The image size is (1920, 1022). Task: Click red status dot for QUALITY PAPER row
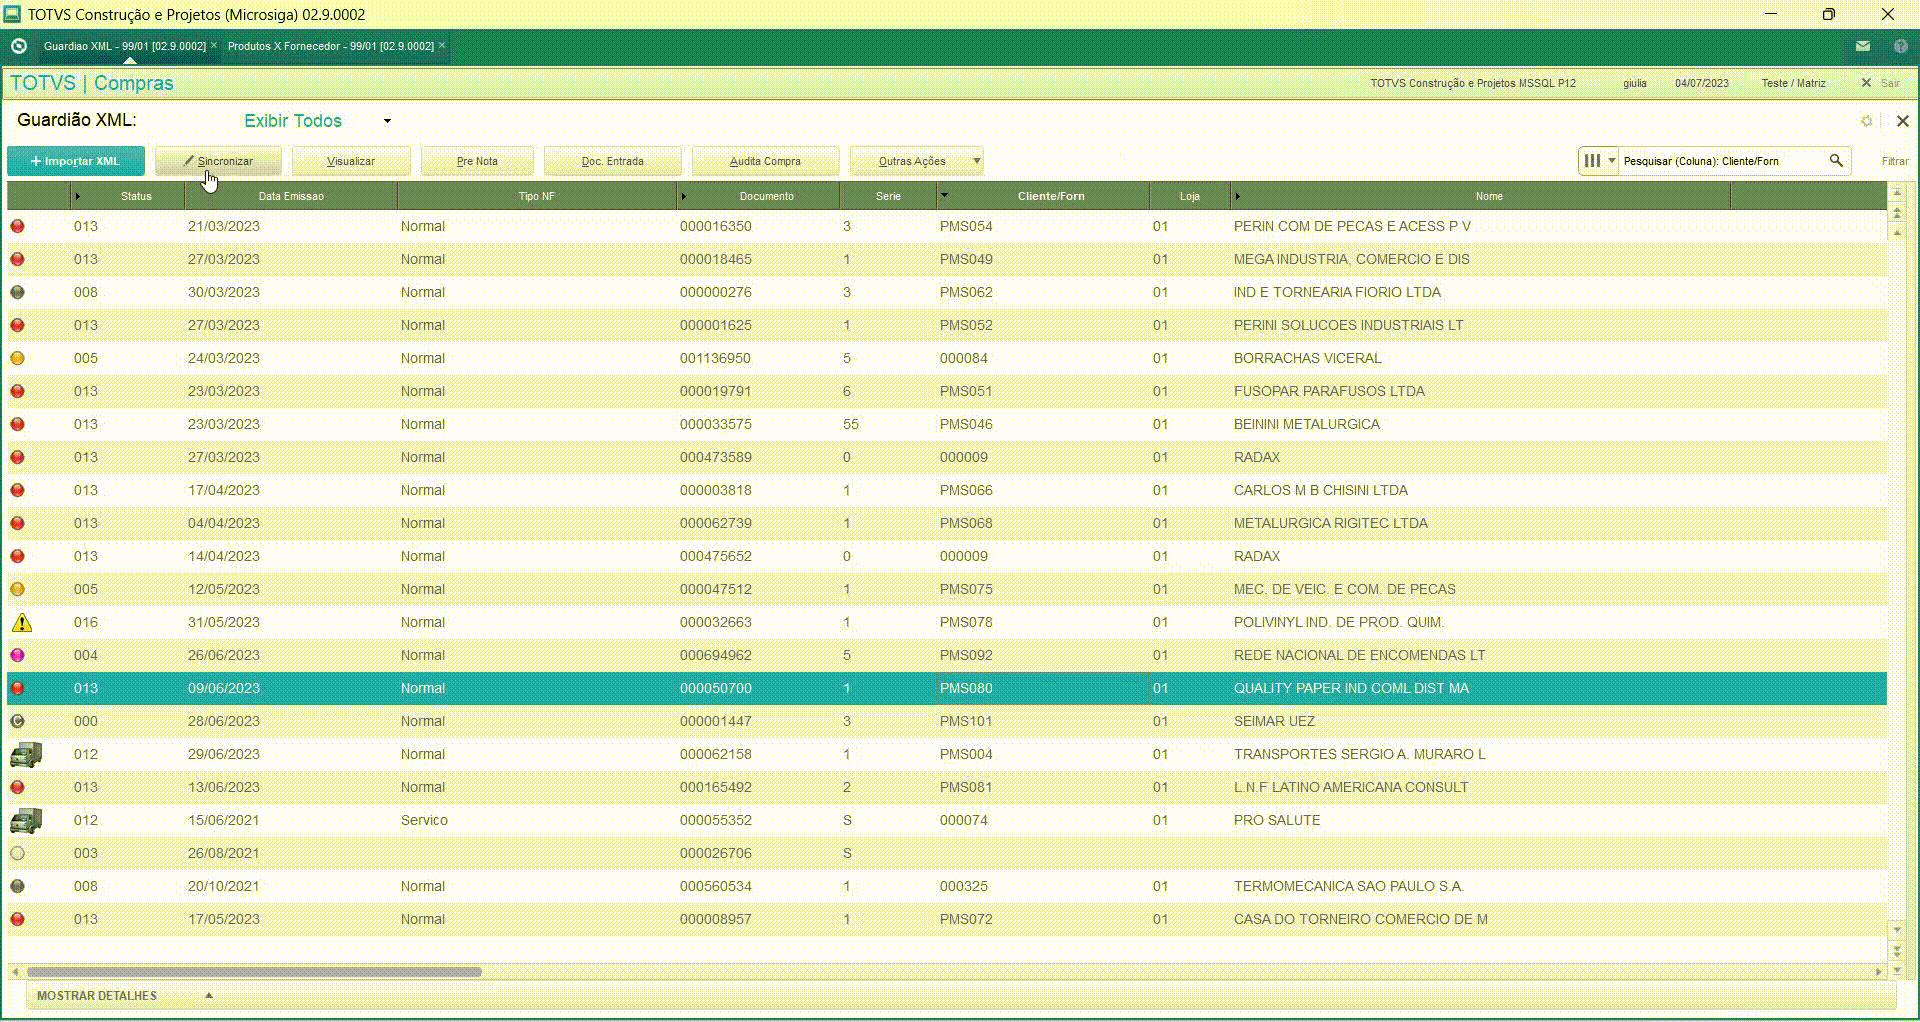(17, 688)
